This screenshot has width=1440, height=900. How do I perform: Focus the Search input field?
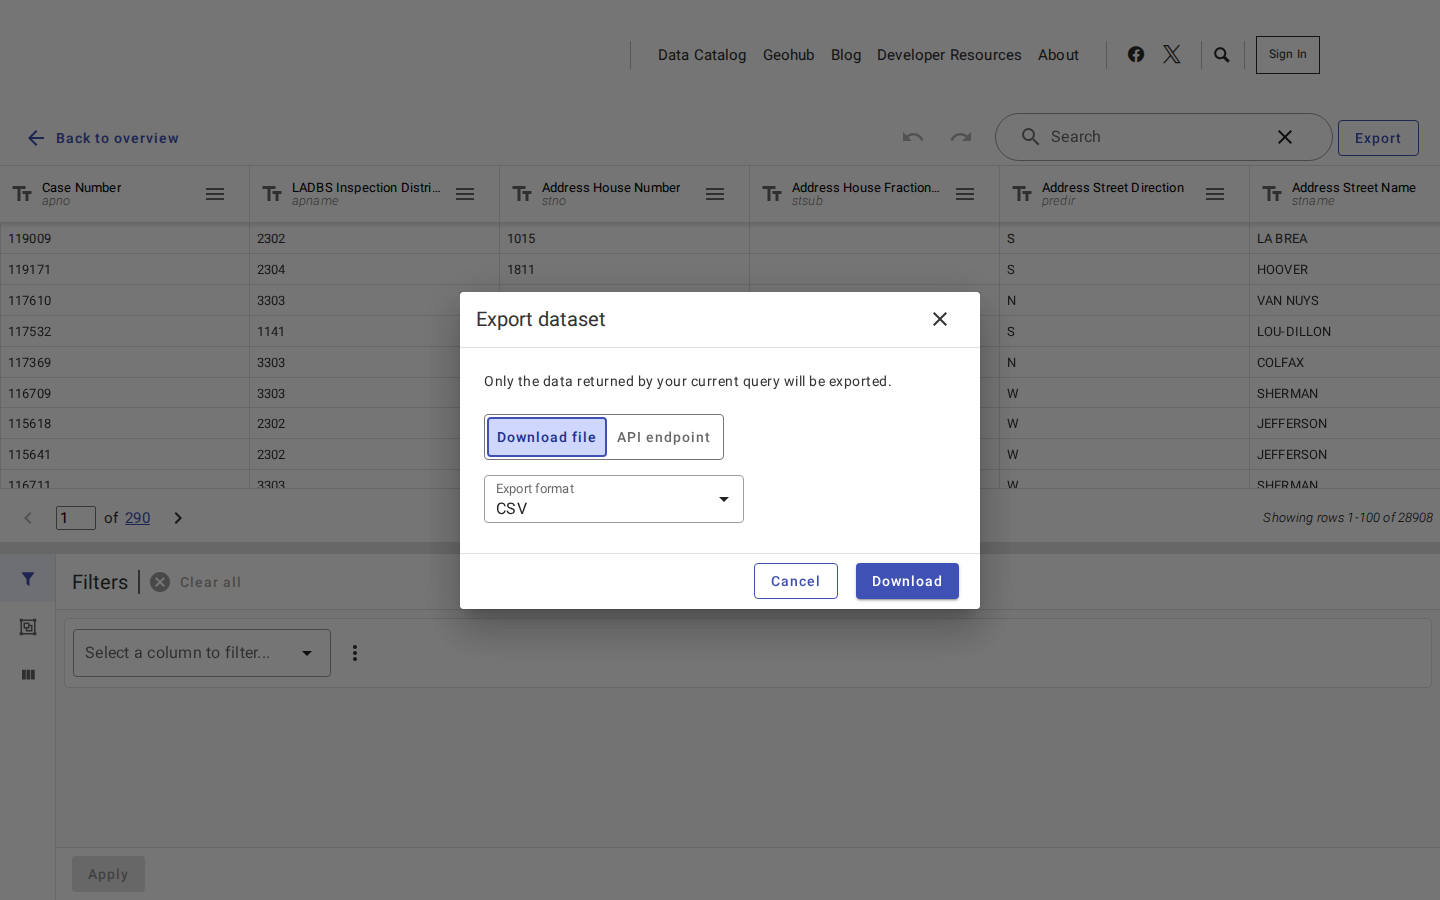coord(1155,137)
